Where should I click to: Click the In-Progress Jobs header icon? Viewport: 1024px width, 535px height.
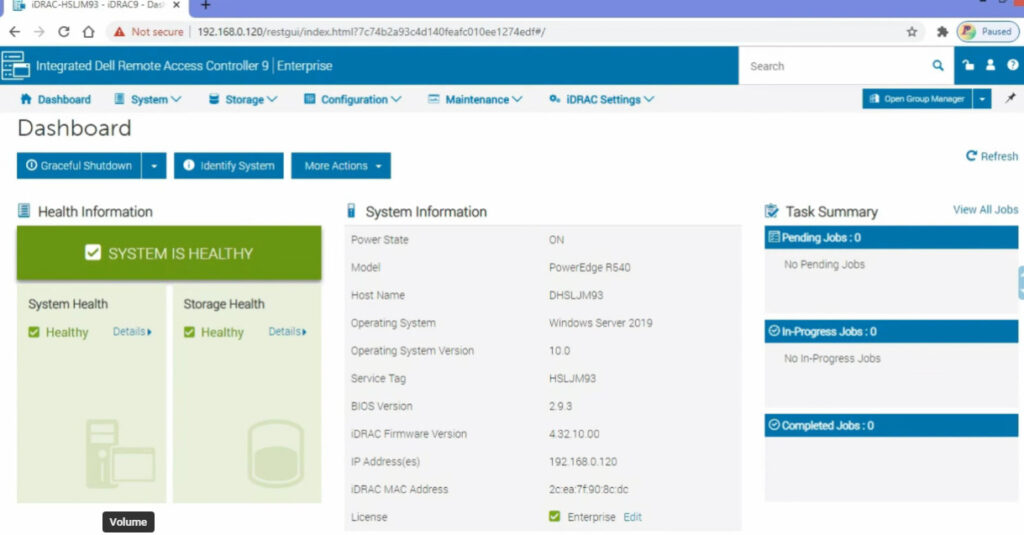[x=774, y=331]
